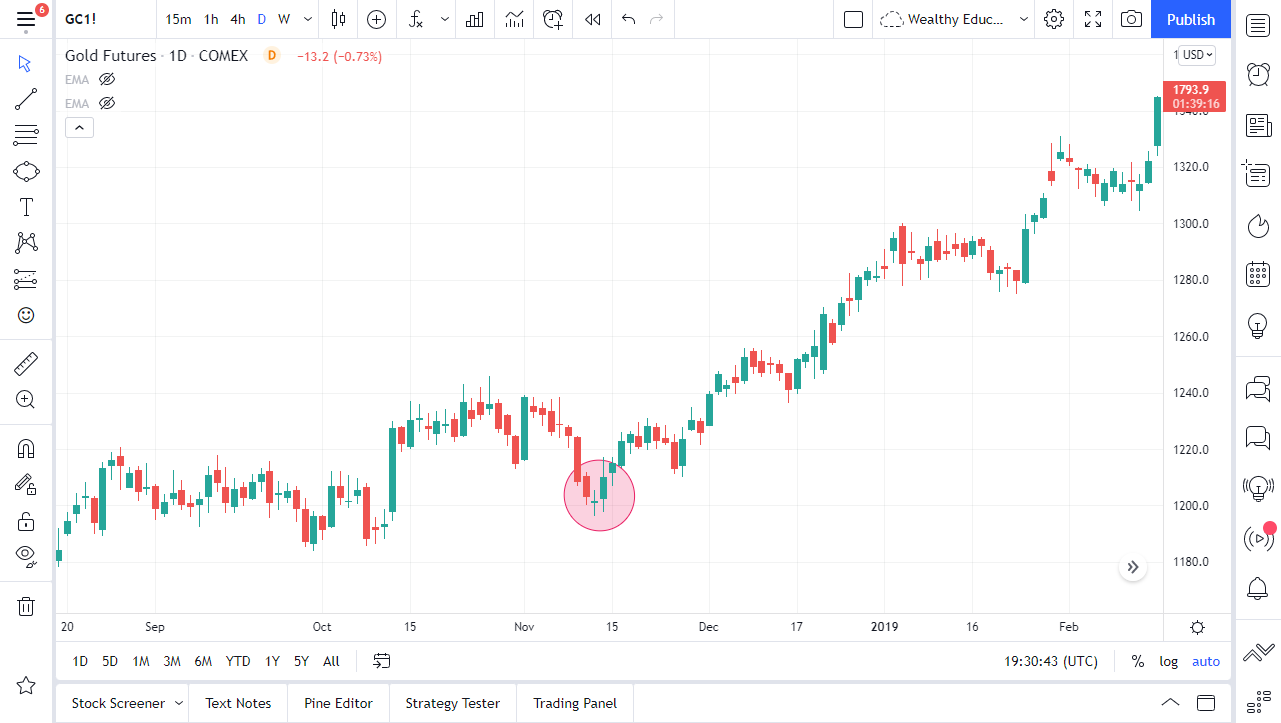
Task: Select the Text annotation tool
Action: click(26, 207)
